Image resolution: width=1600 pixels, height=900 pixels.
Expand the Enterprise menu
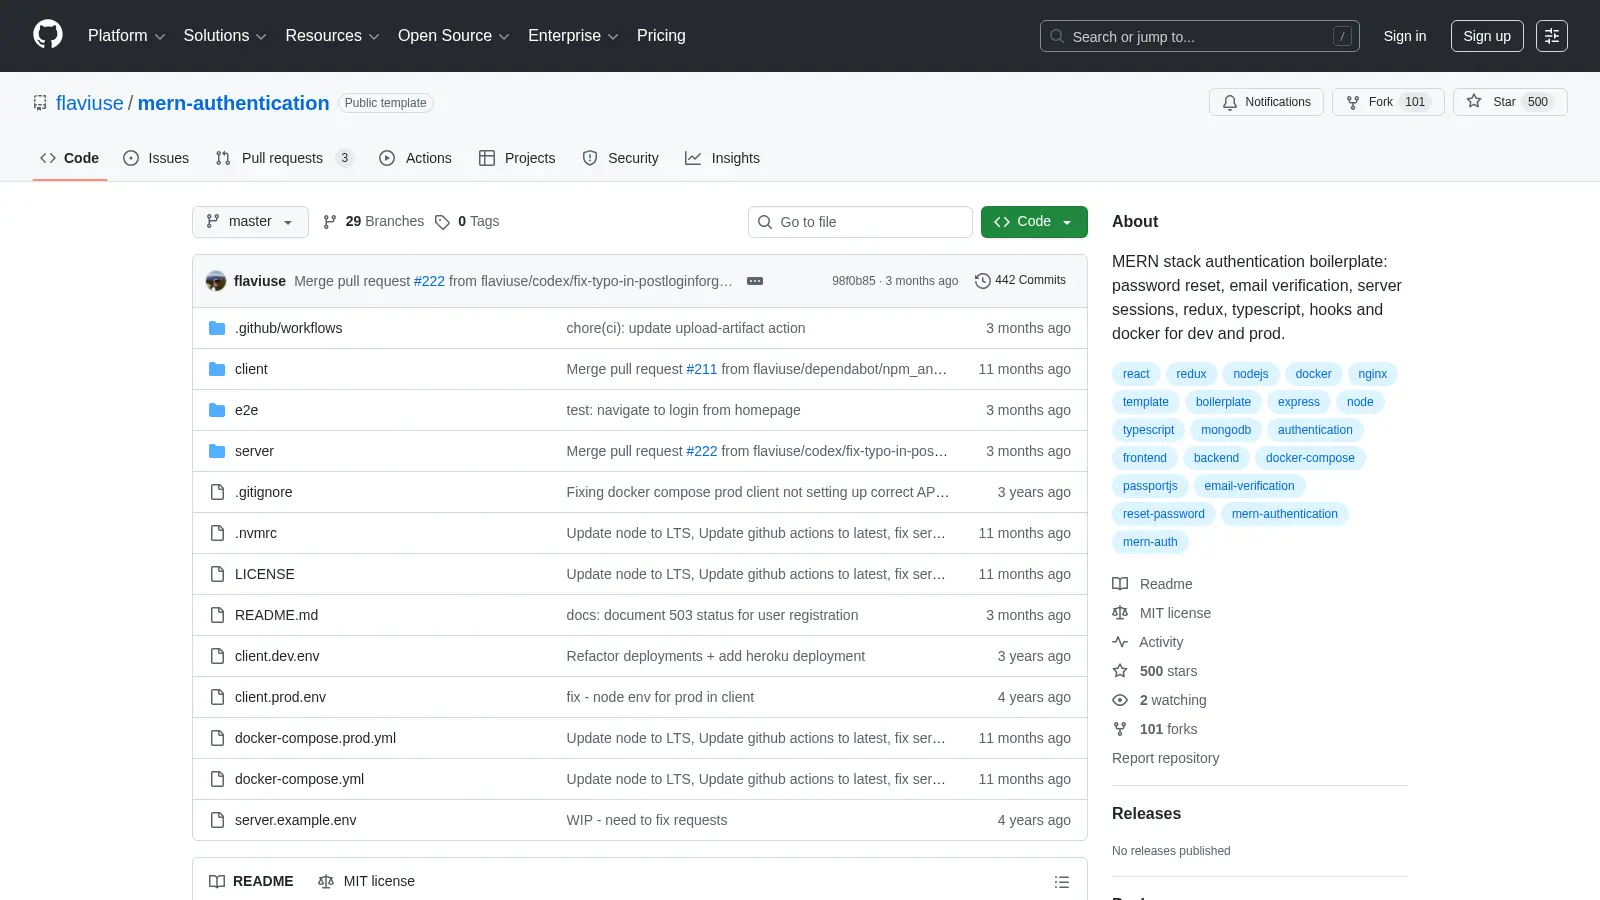pyautogui.click(x=573, y=36)
